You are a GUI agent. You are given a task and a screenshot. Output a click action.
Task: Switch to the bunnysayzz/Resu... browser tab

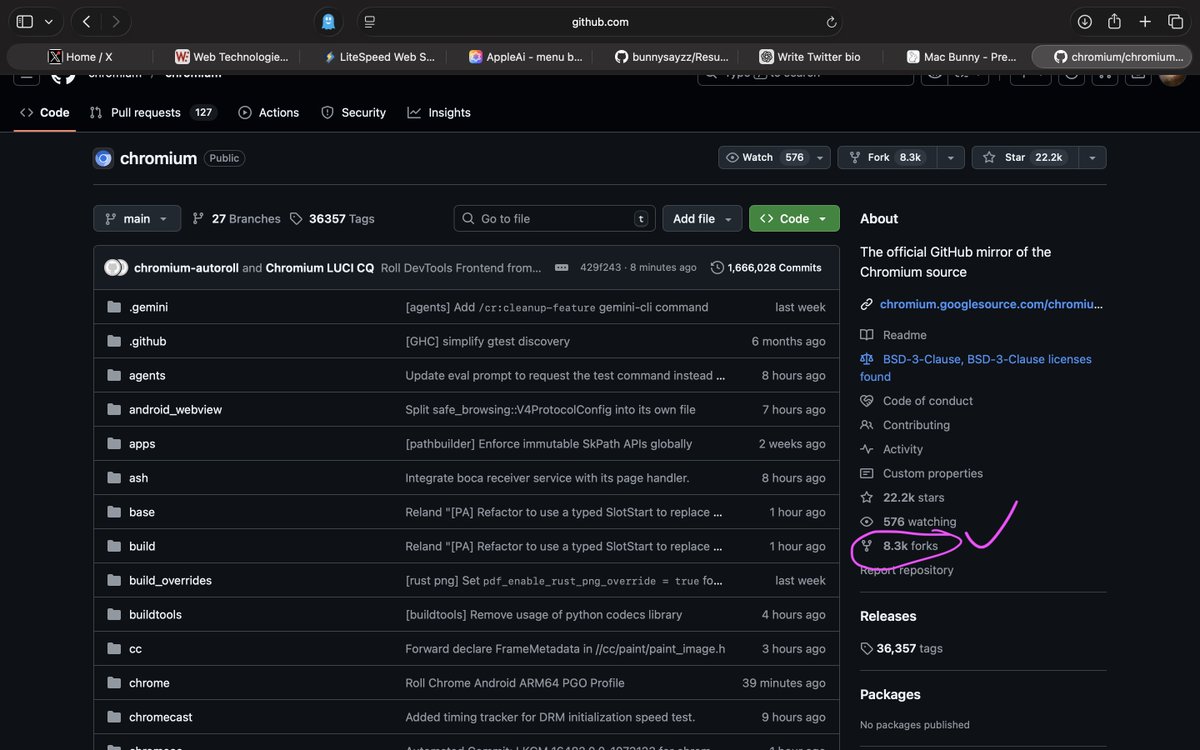pyautogui.click(x=672, y=57)
